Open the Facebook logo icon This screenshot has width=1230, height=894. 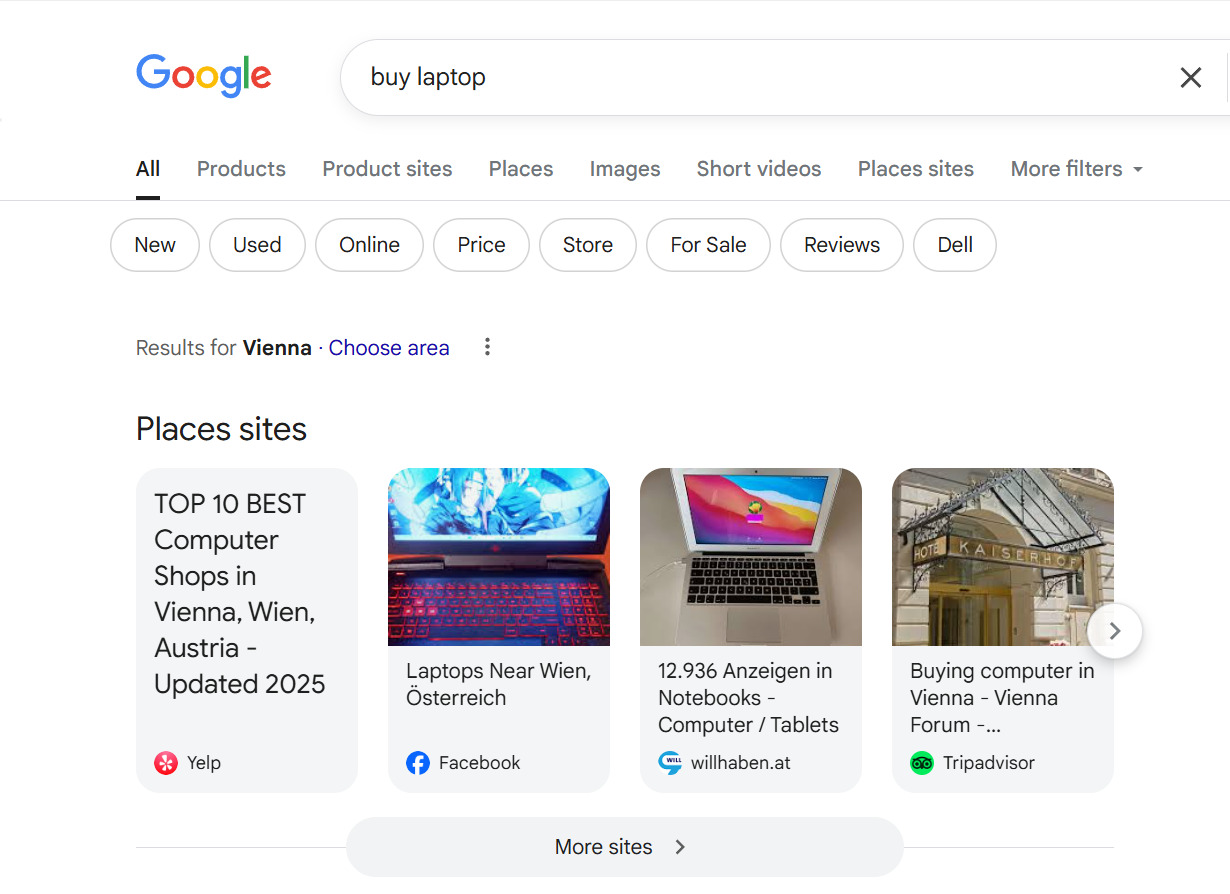click(x=418, y=763)
